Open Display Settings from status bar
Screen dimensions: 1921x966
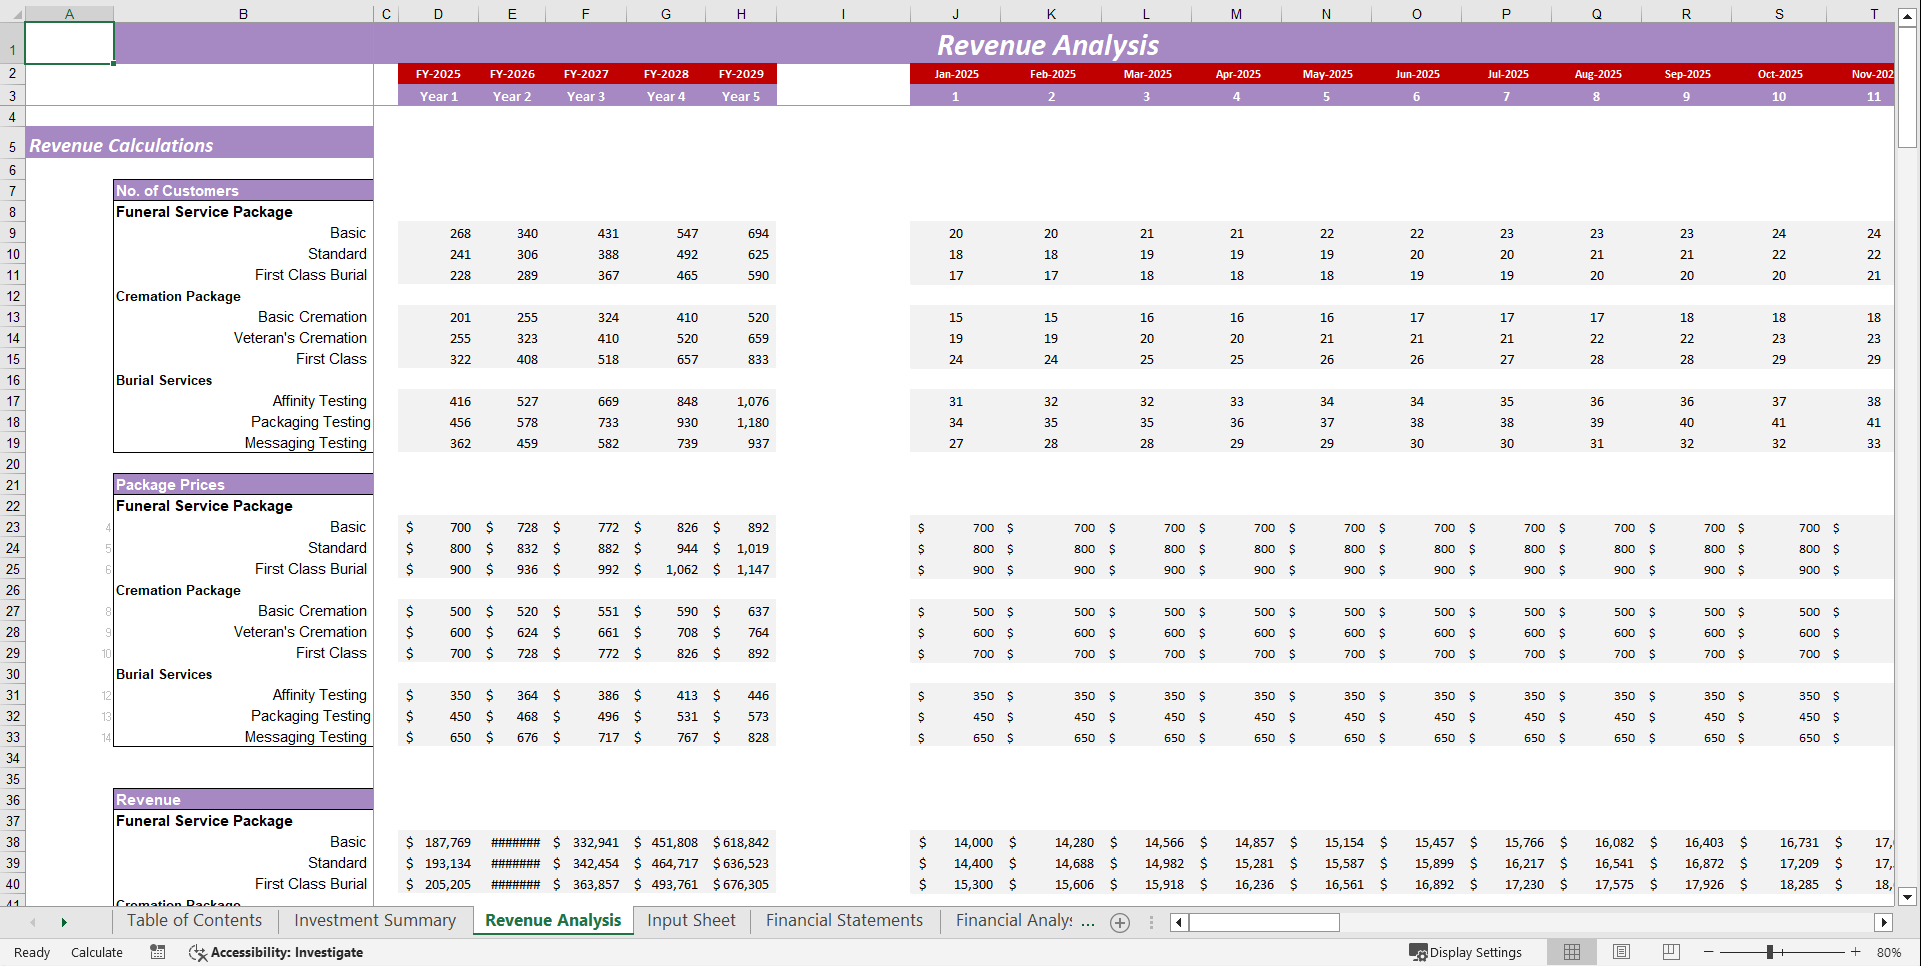point(1466,952)
